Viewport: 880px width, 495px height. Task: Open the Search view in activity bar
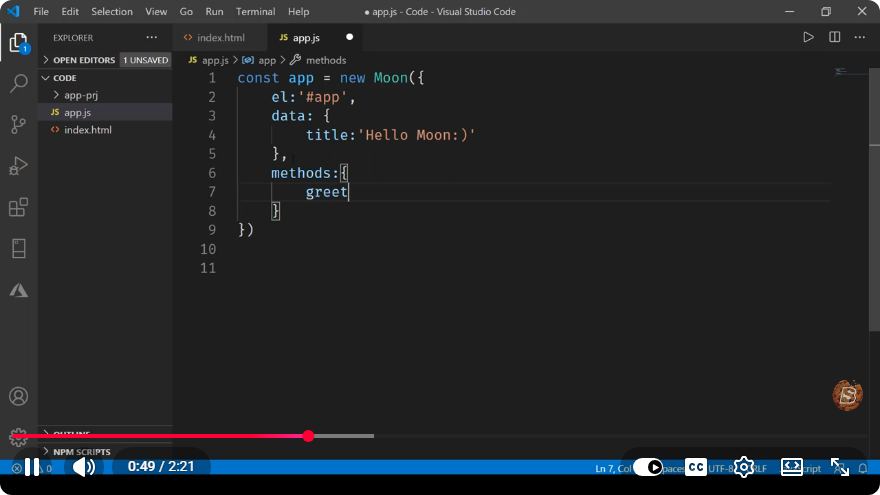tap(19, 84)
